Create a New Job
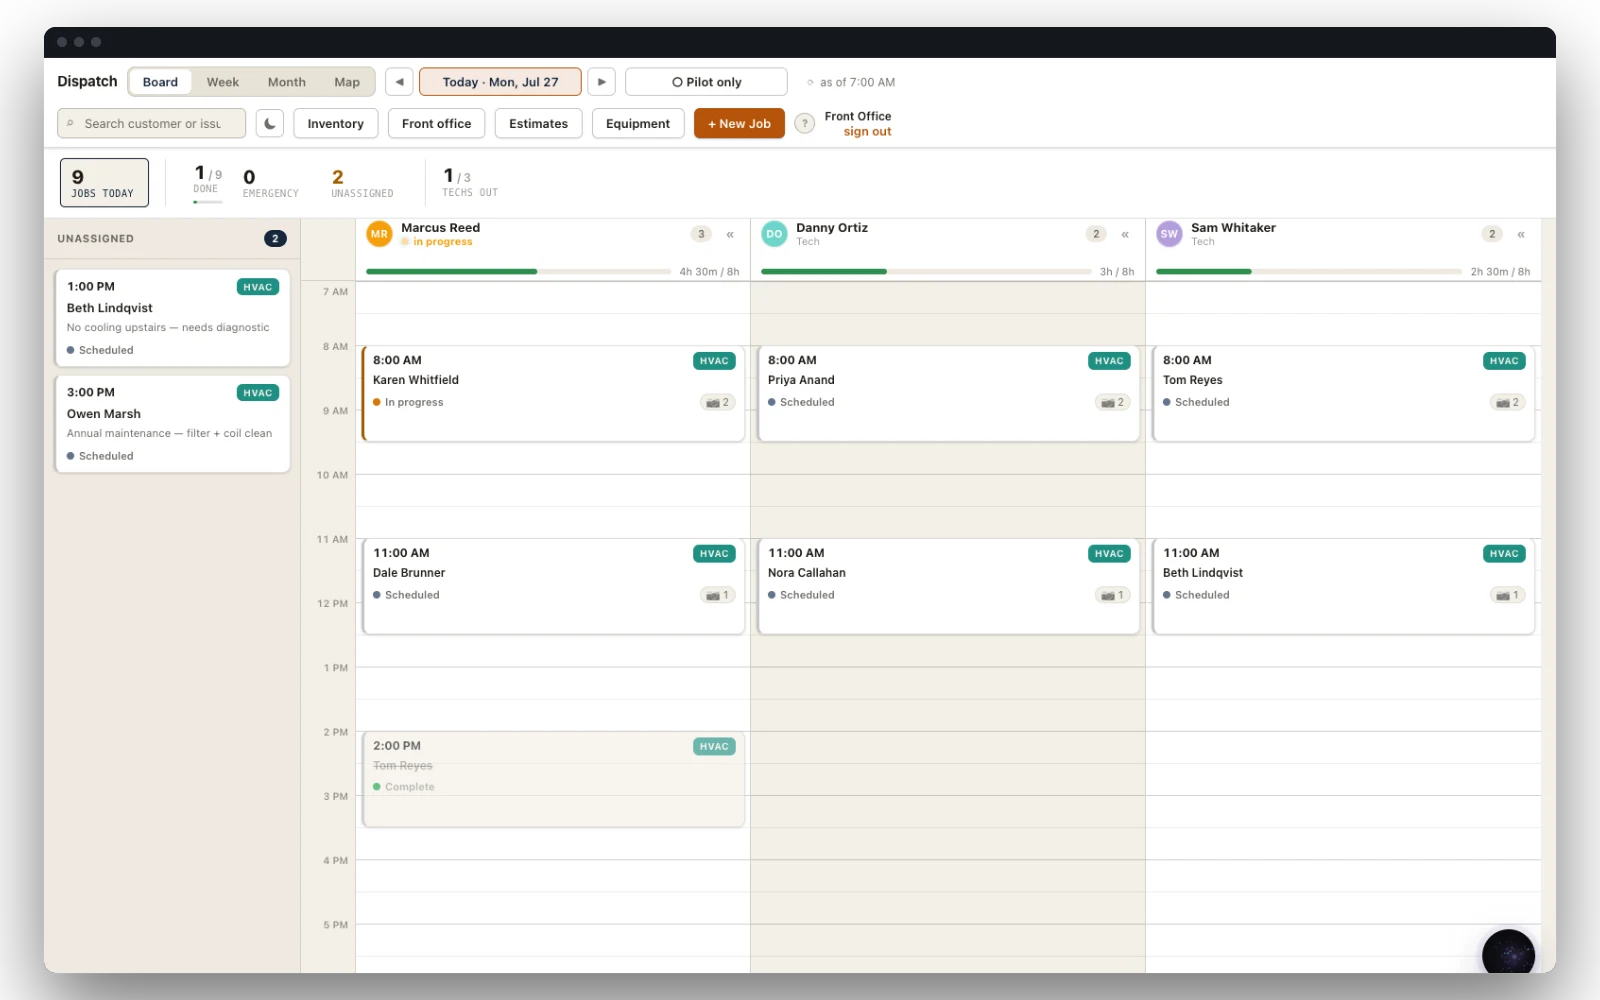 [739, 123]
